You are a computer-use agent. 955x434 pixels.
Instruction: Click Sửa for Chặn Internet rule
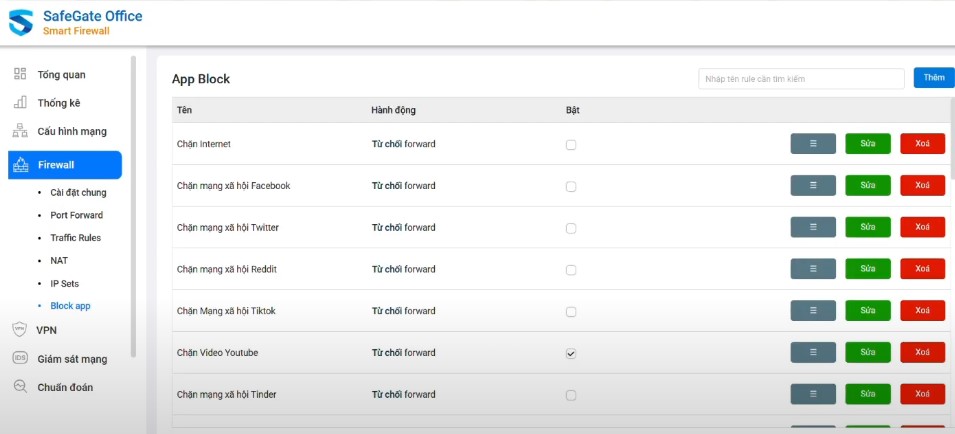pos(868,144)
